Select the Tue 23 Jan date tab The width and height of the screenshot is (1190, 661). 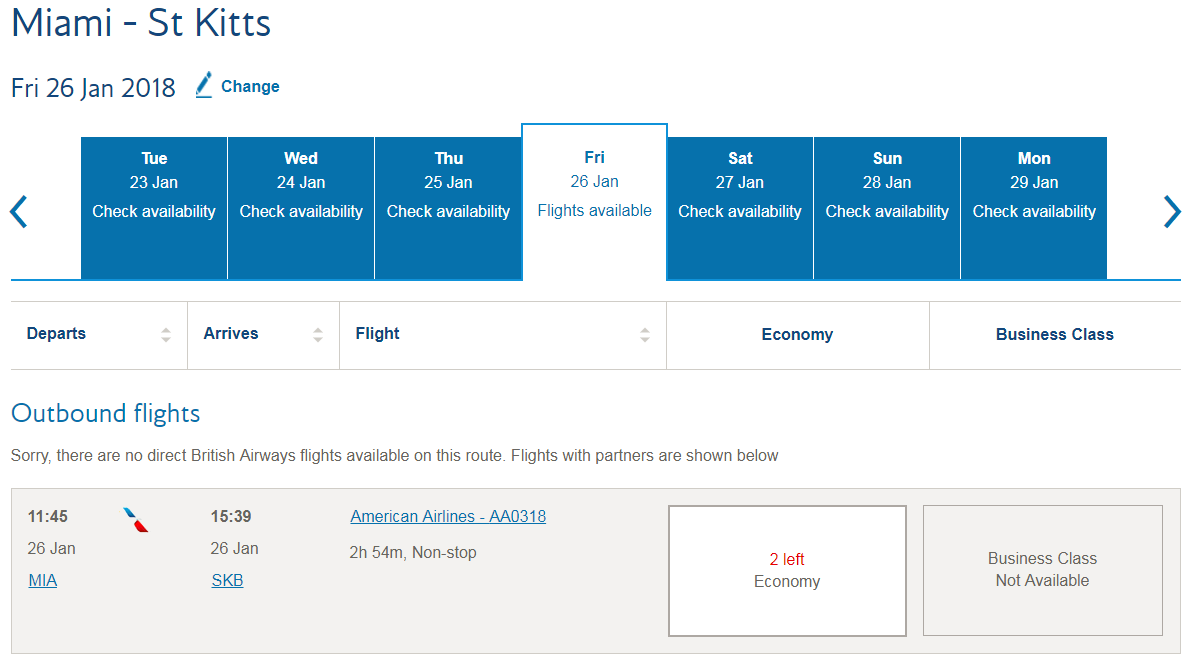pyautogui.click(x=154, y=208)
